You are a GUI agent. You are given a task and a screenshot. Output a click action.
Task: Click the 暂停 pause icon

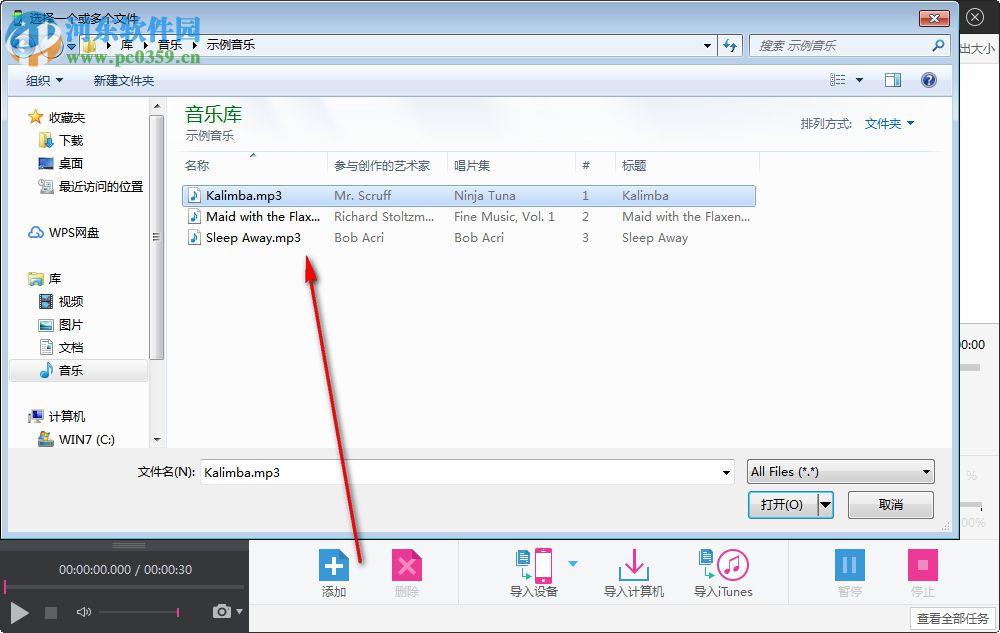849,565
